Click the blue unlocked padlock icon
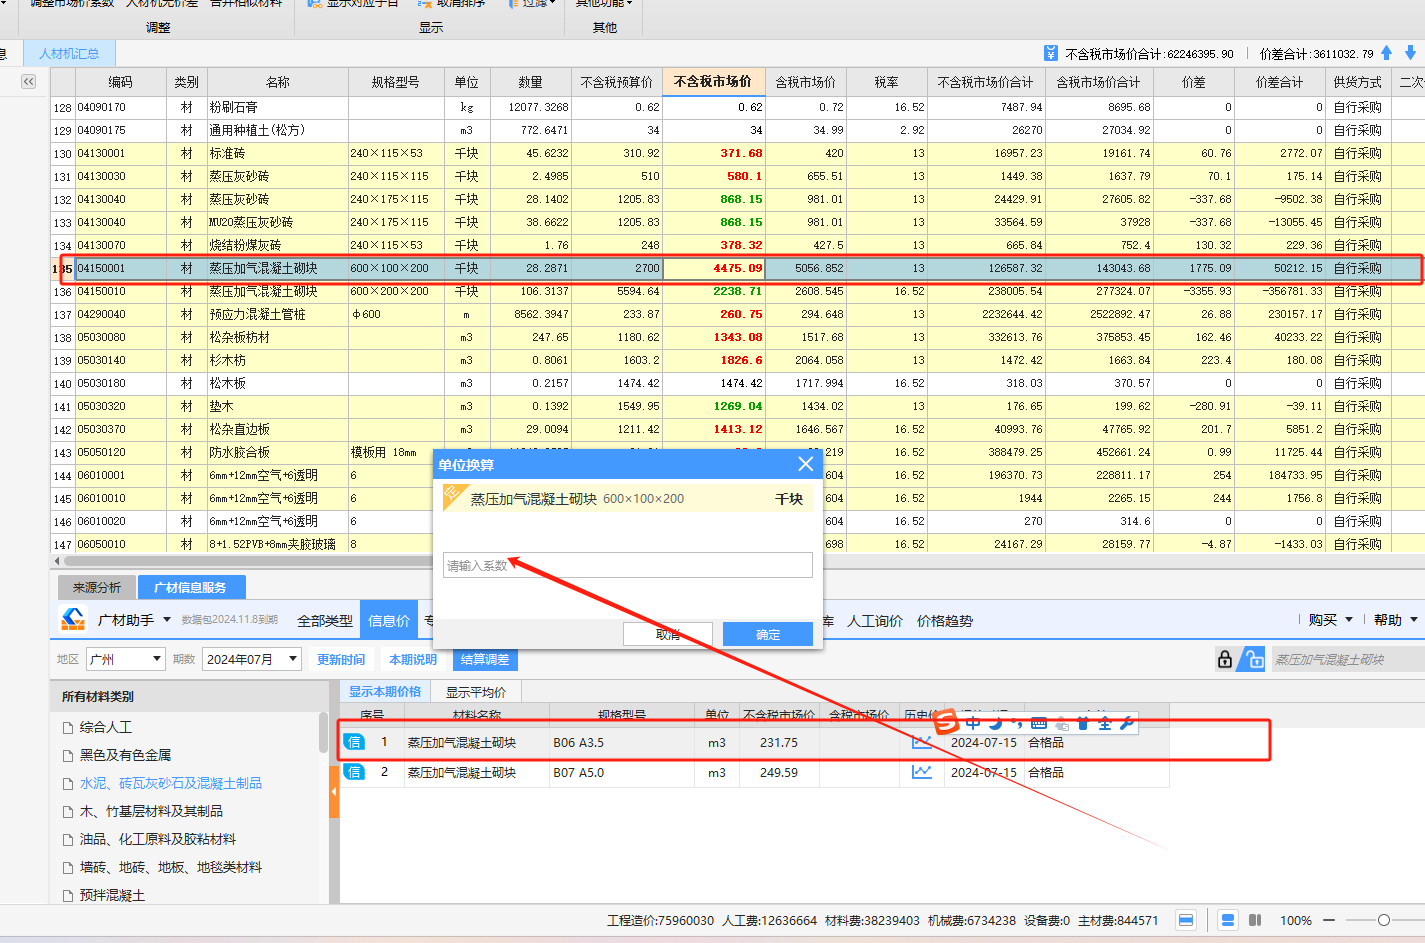This screenshot has height=943, width=1425. (x=1253, y=659)
